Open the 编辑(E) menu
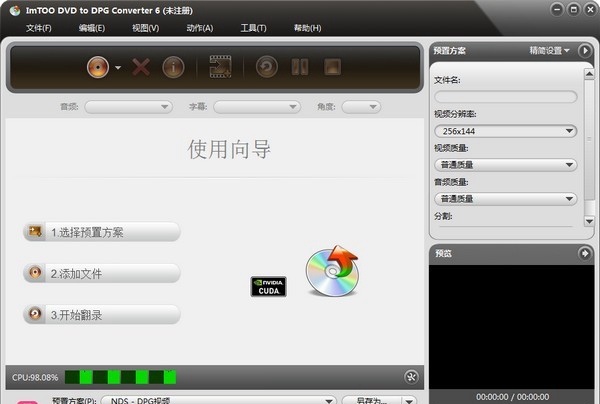This screenshot has width=600, height=404. tap(92, 28)
